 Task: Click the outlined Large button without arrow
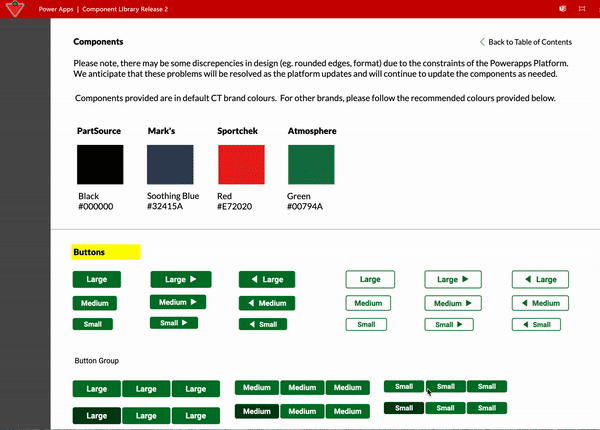click(x=370, y=279)
